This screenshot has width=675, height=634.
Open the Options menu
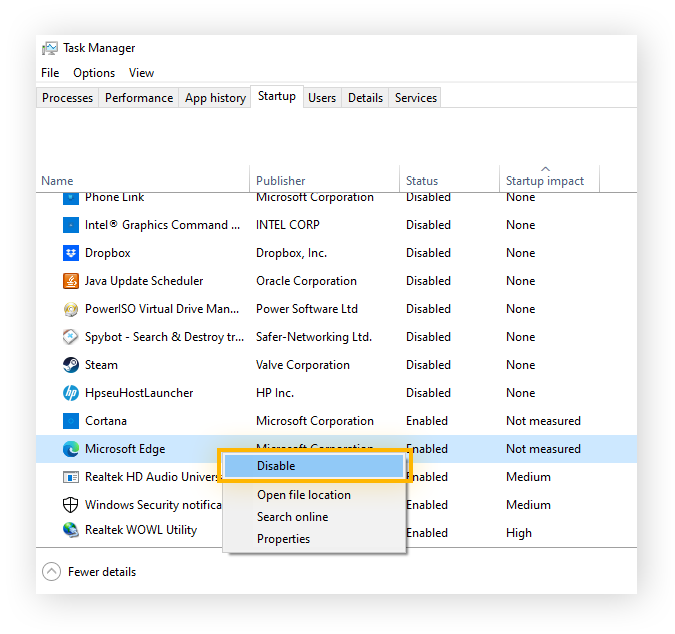[x=94, y=73]
